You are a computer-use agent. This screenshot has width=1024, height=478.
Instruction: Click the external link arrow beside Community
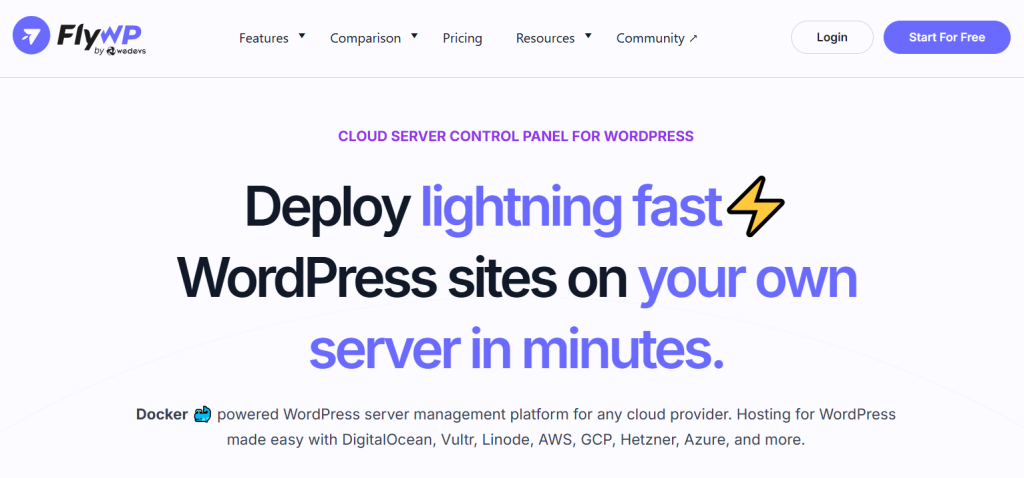694,39
